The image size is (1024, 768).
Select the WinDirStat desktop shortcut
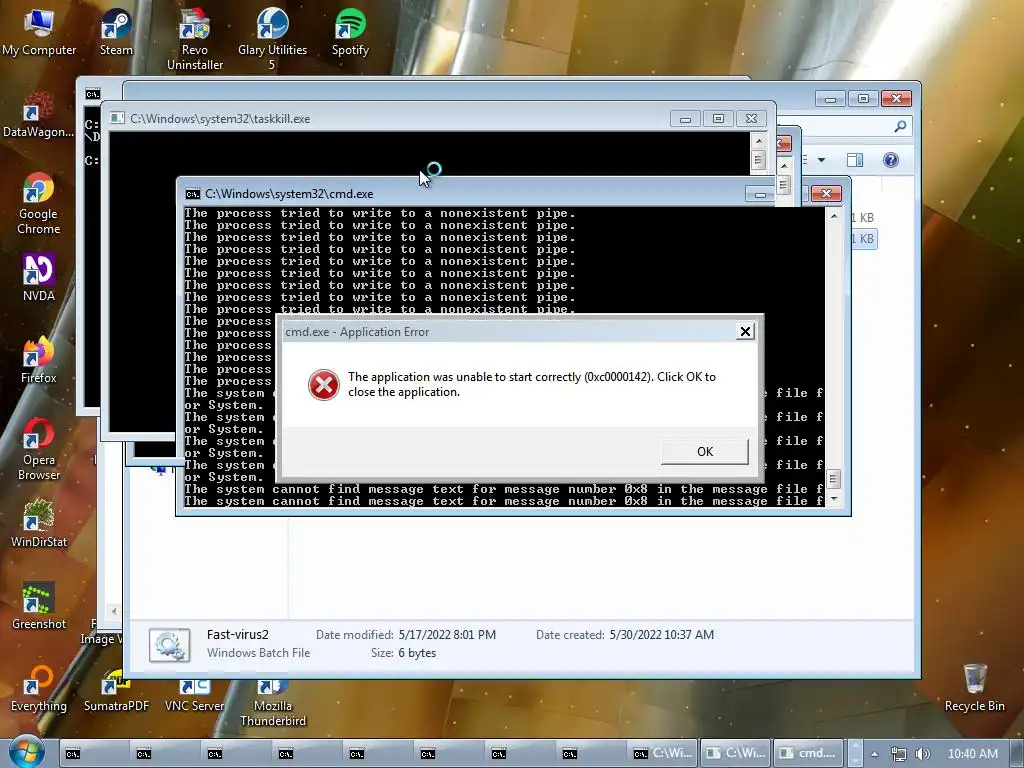coord(39,524)
